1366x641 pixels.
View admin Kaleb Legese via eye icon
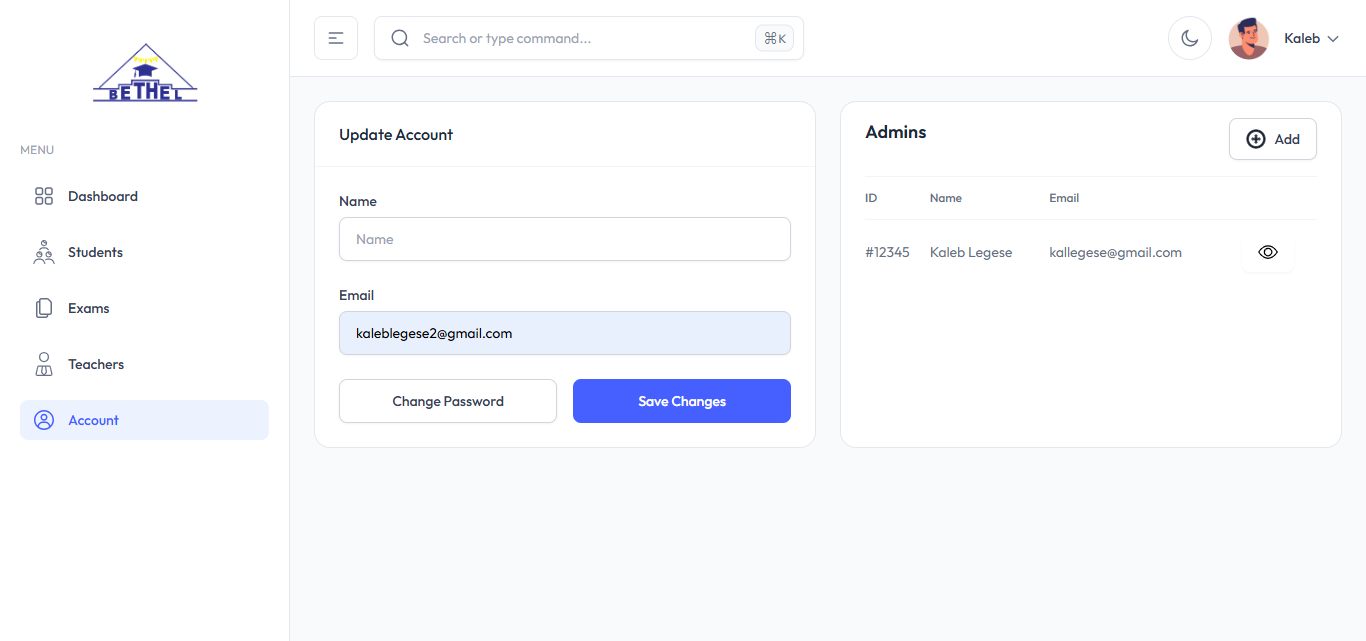(x=1268, y=252)
